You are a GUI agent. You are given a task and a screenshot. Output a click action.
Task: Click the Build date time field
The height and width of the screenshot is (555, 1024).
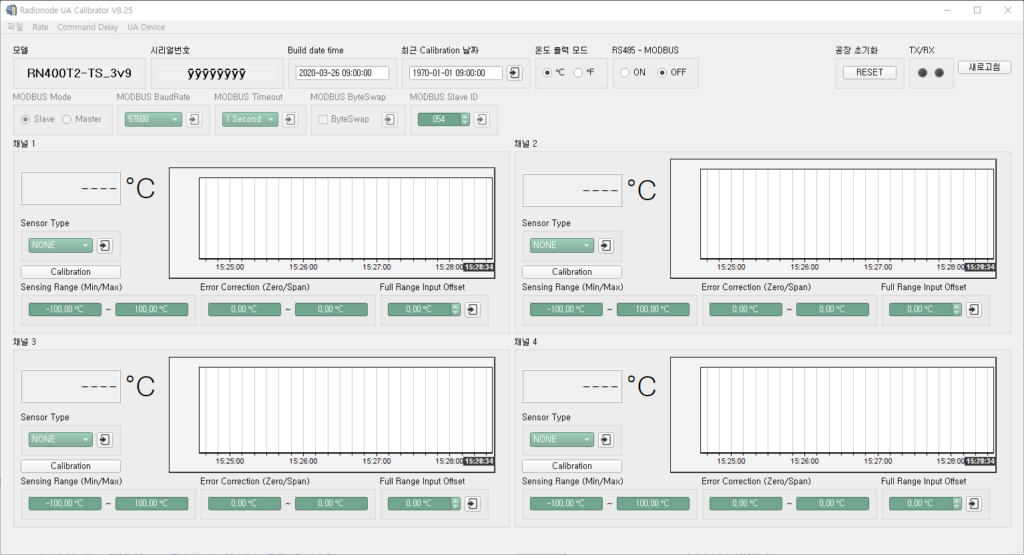tap(342, 73)
